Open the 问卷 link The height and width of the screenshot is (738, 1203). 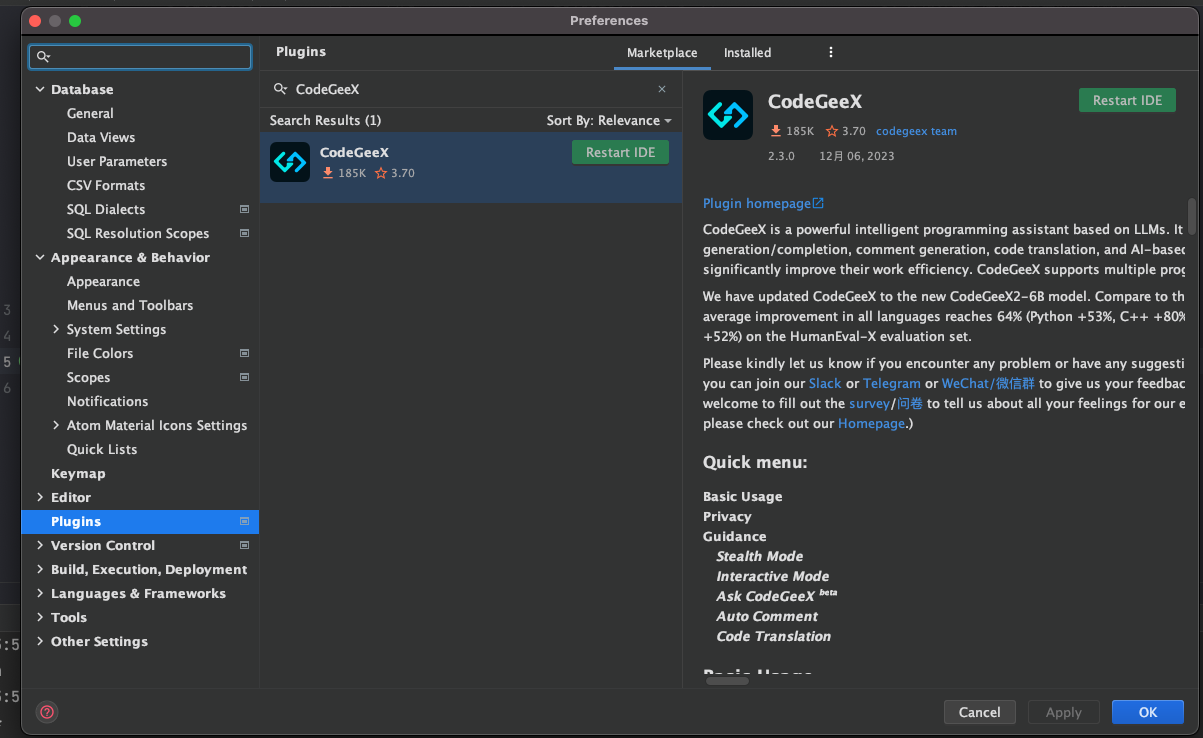(x=909, y=403)
